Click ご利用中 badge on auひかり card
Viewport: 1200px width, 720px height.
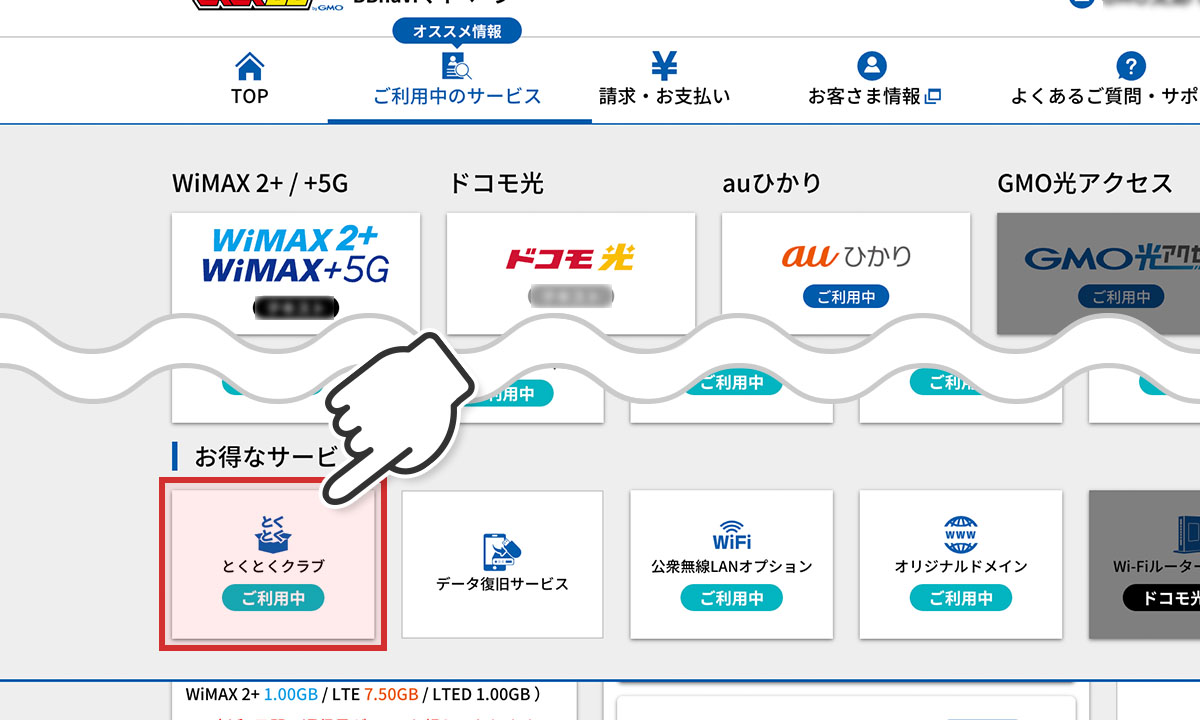click(846, 296)
